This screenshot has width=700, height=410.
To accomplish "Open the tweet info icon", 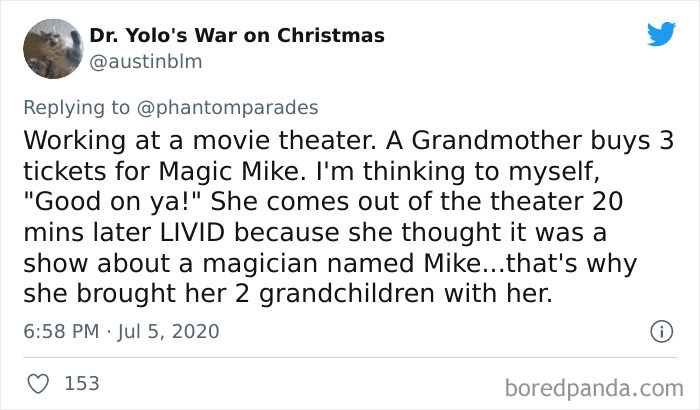I will [660, 331].
